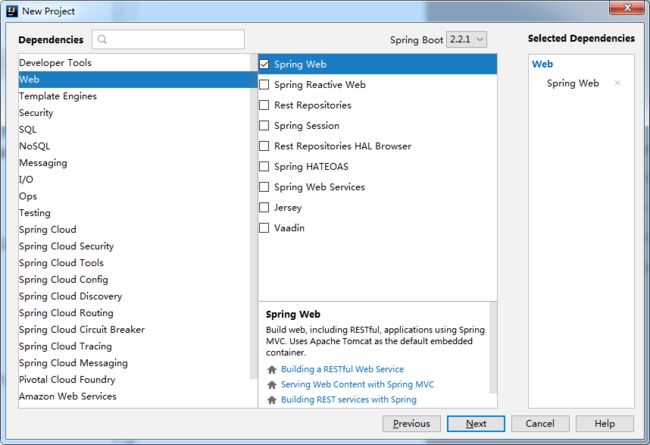This screenshot has width=650, height=445.
Task: Select Spring Cloud Security category
Action: (x=134, y=246)
